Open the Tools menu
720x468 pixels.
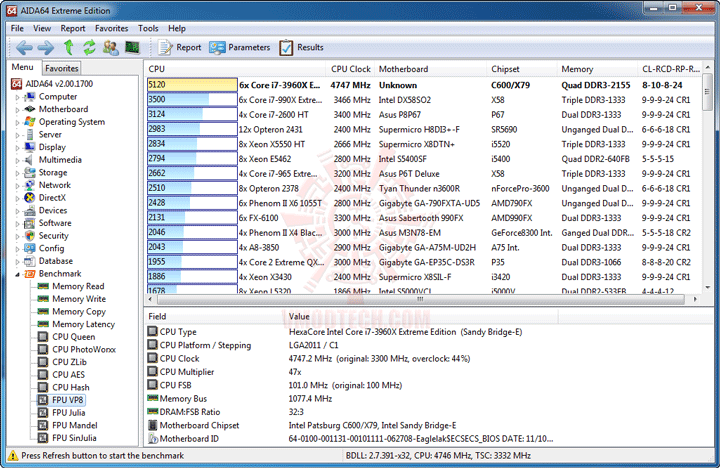pos(148,28)
